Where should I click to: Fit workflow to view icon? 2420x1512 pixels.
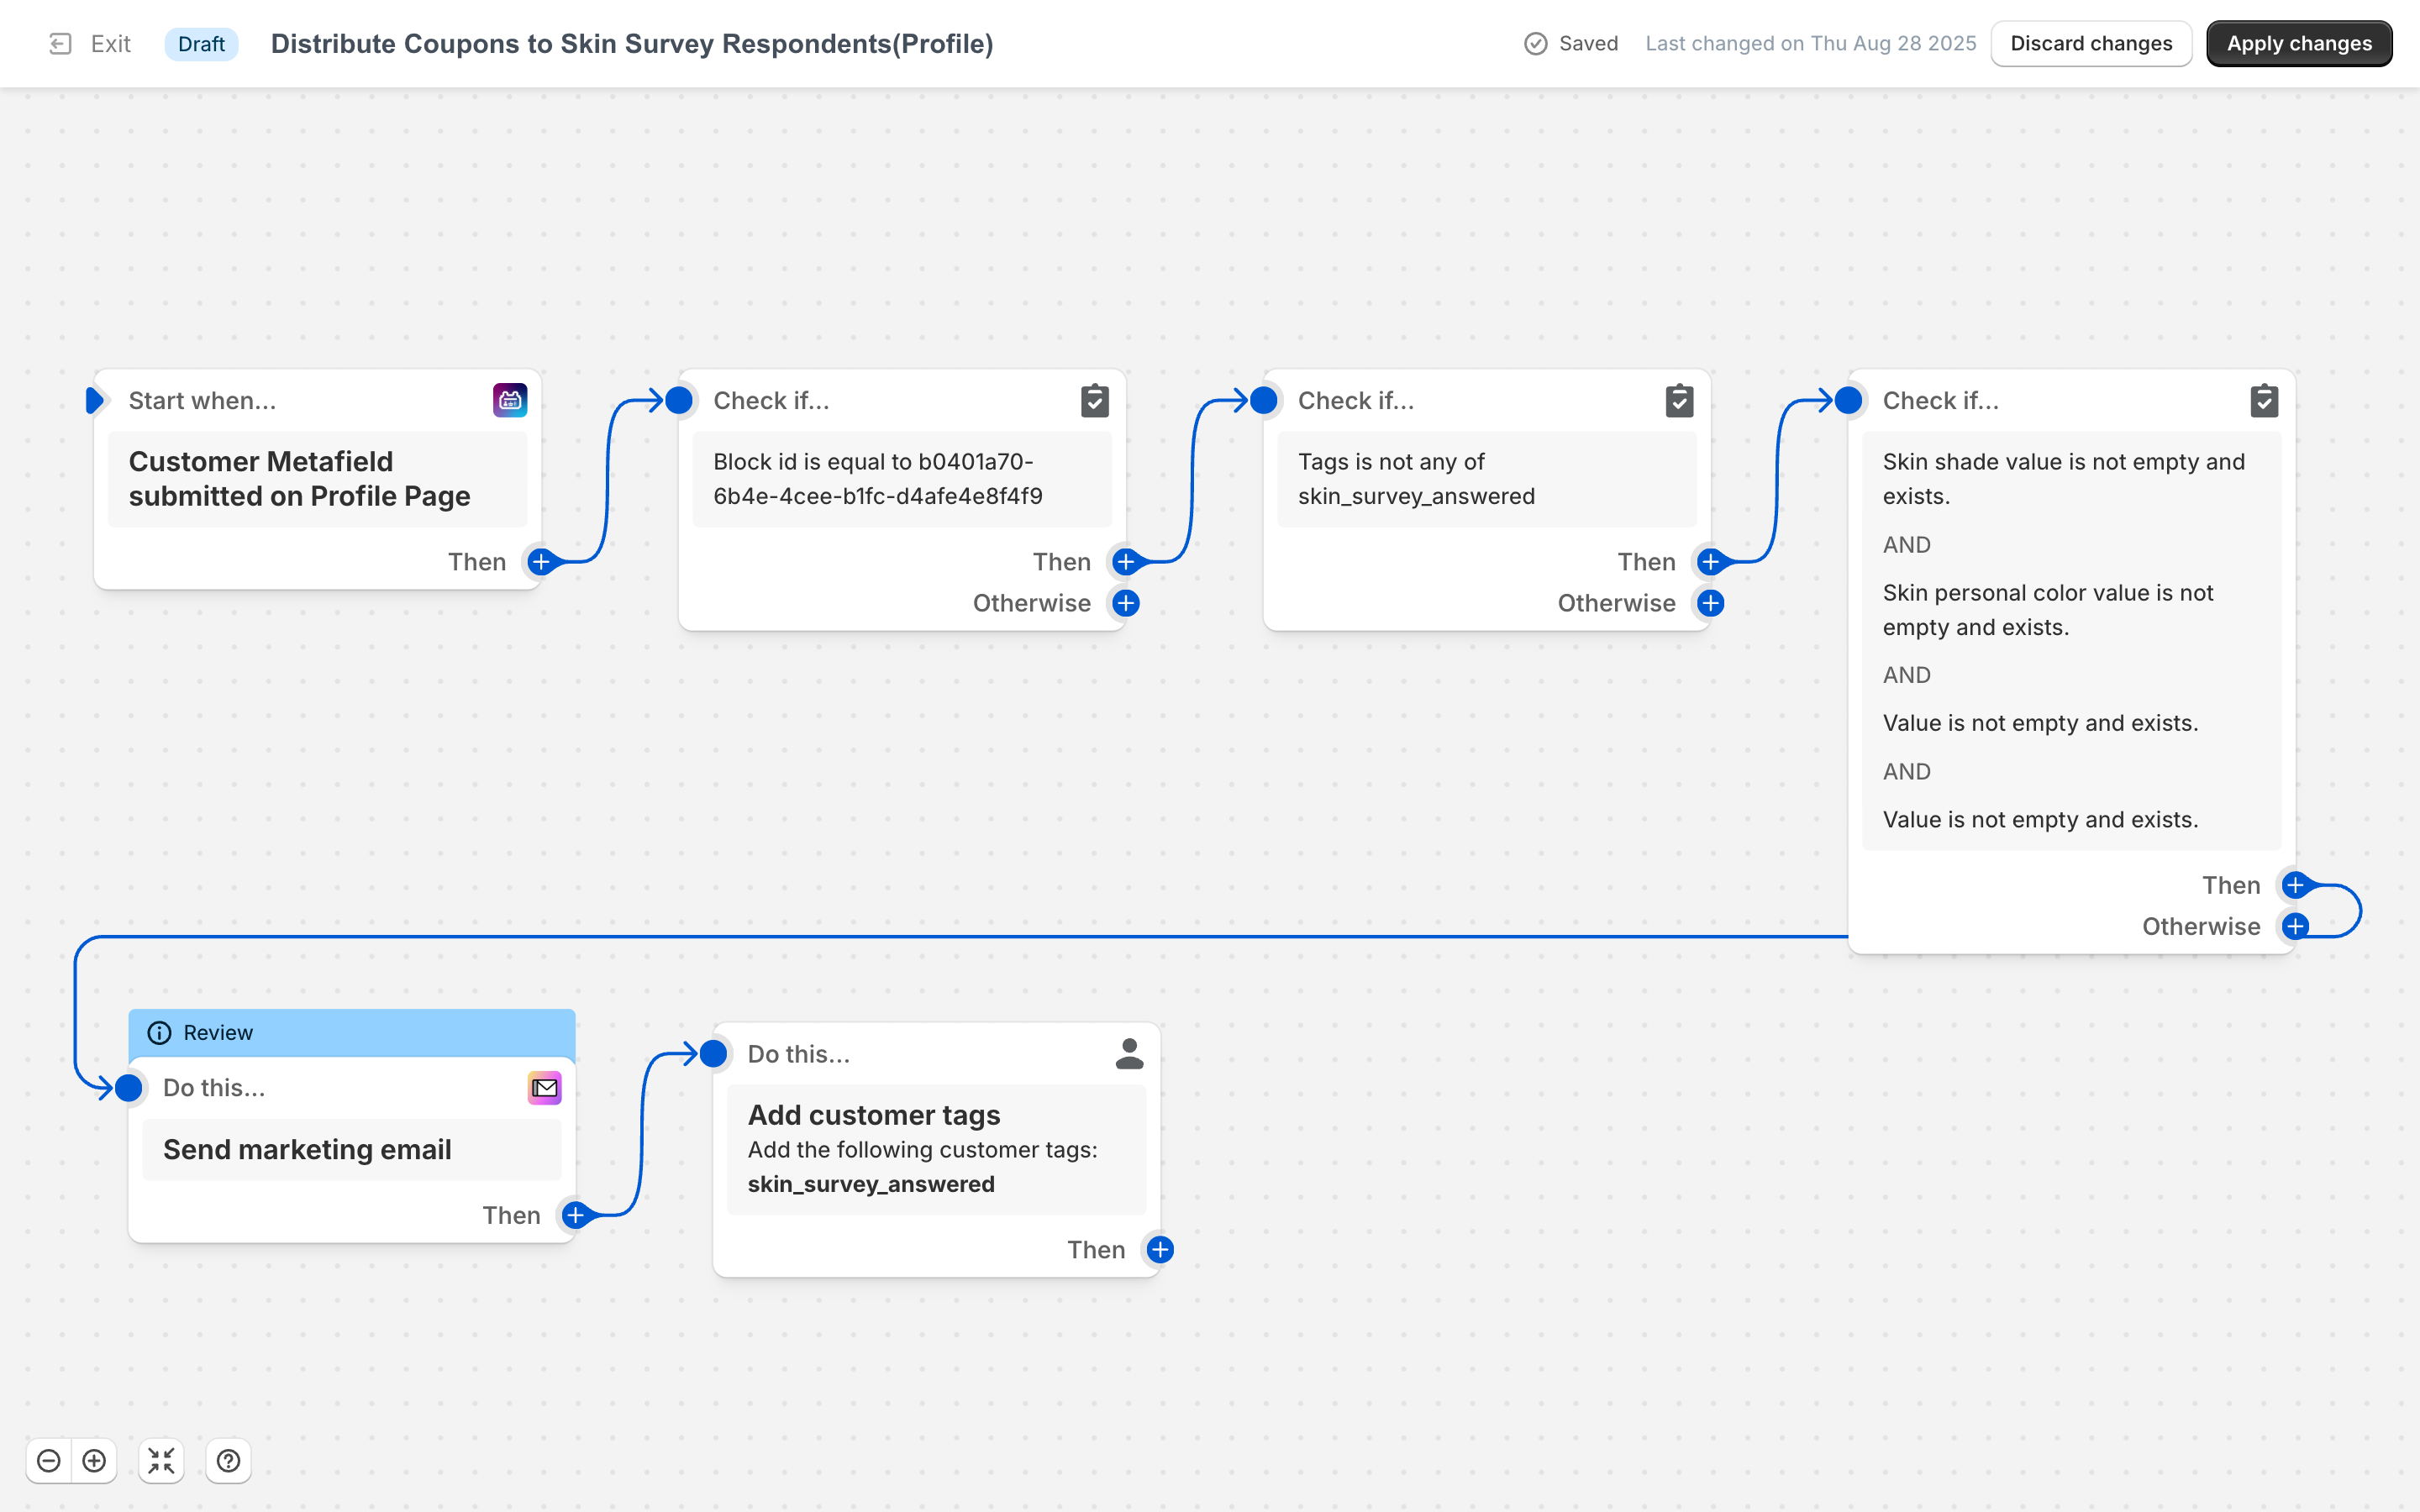(161, 1461)
